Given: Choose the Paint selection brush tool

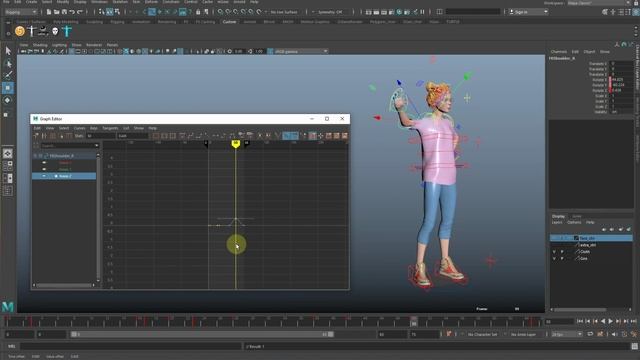Looking at the screenshot, I should (8, 75).
